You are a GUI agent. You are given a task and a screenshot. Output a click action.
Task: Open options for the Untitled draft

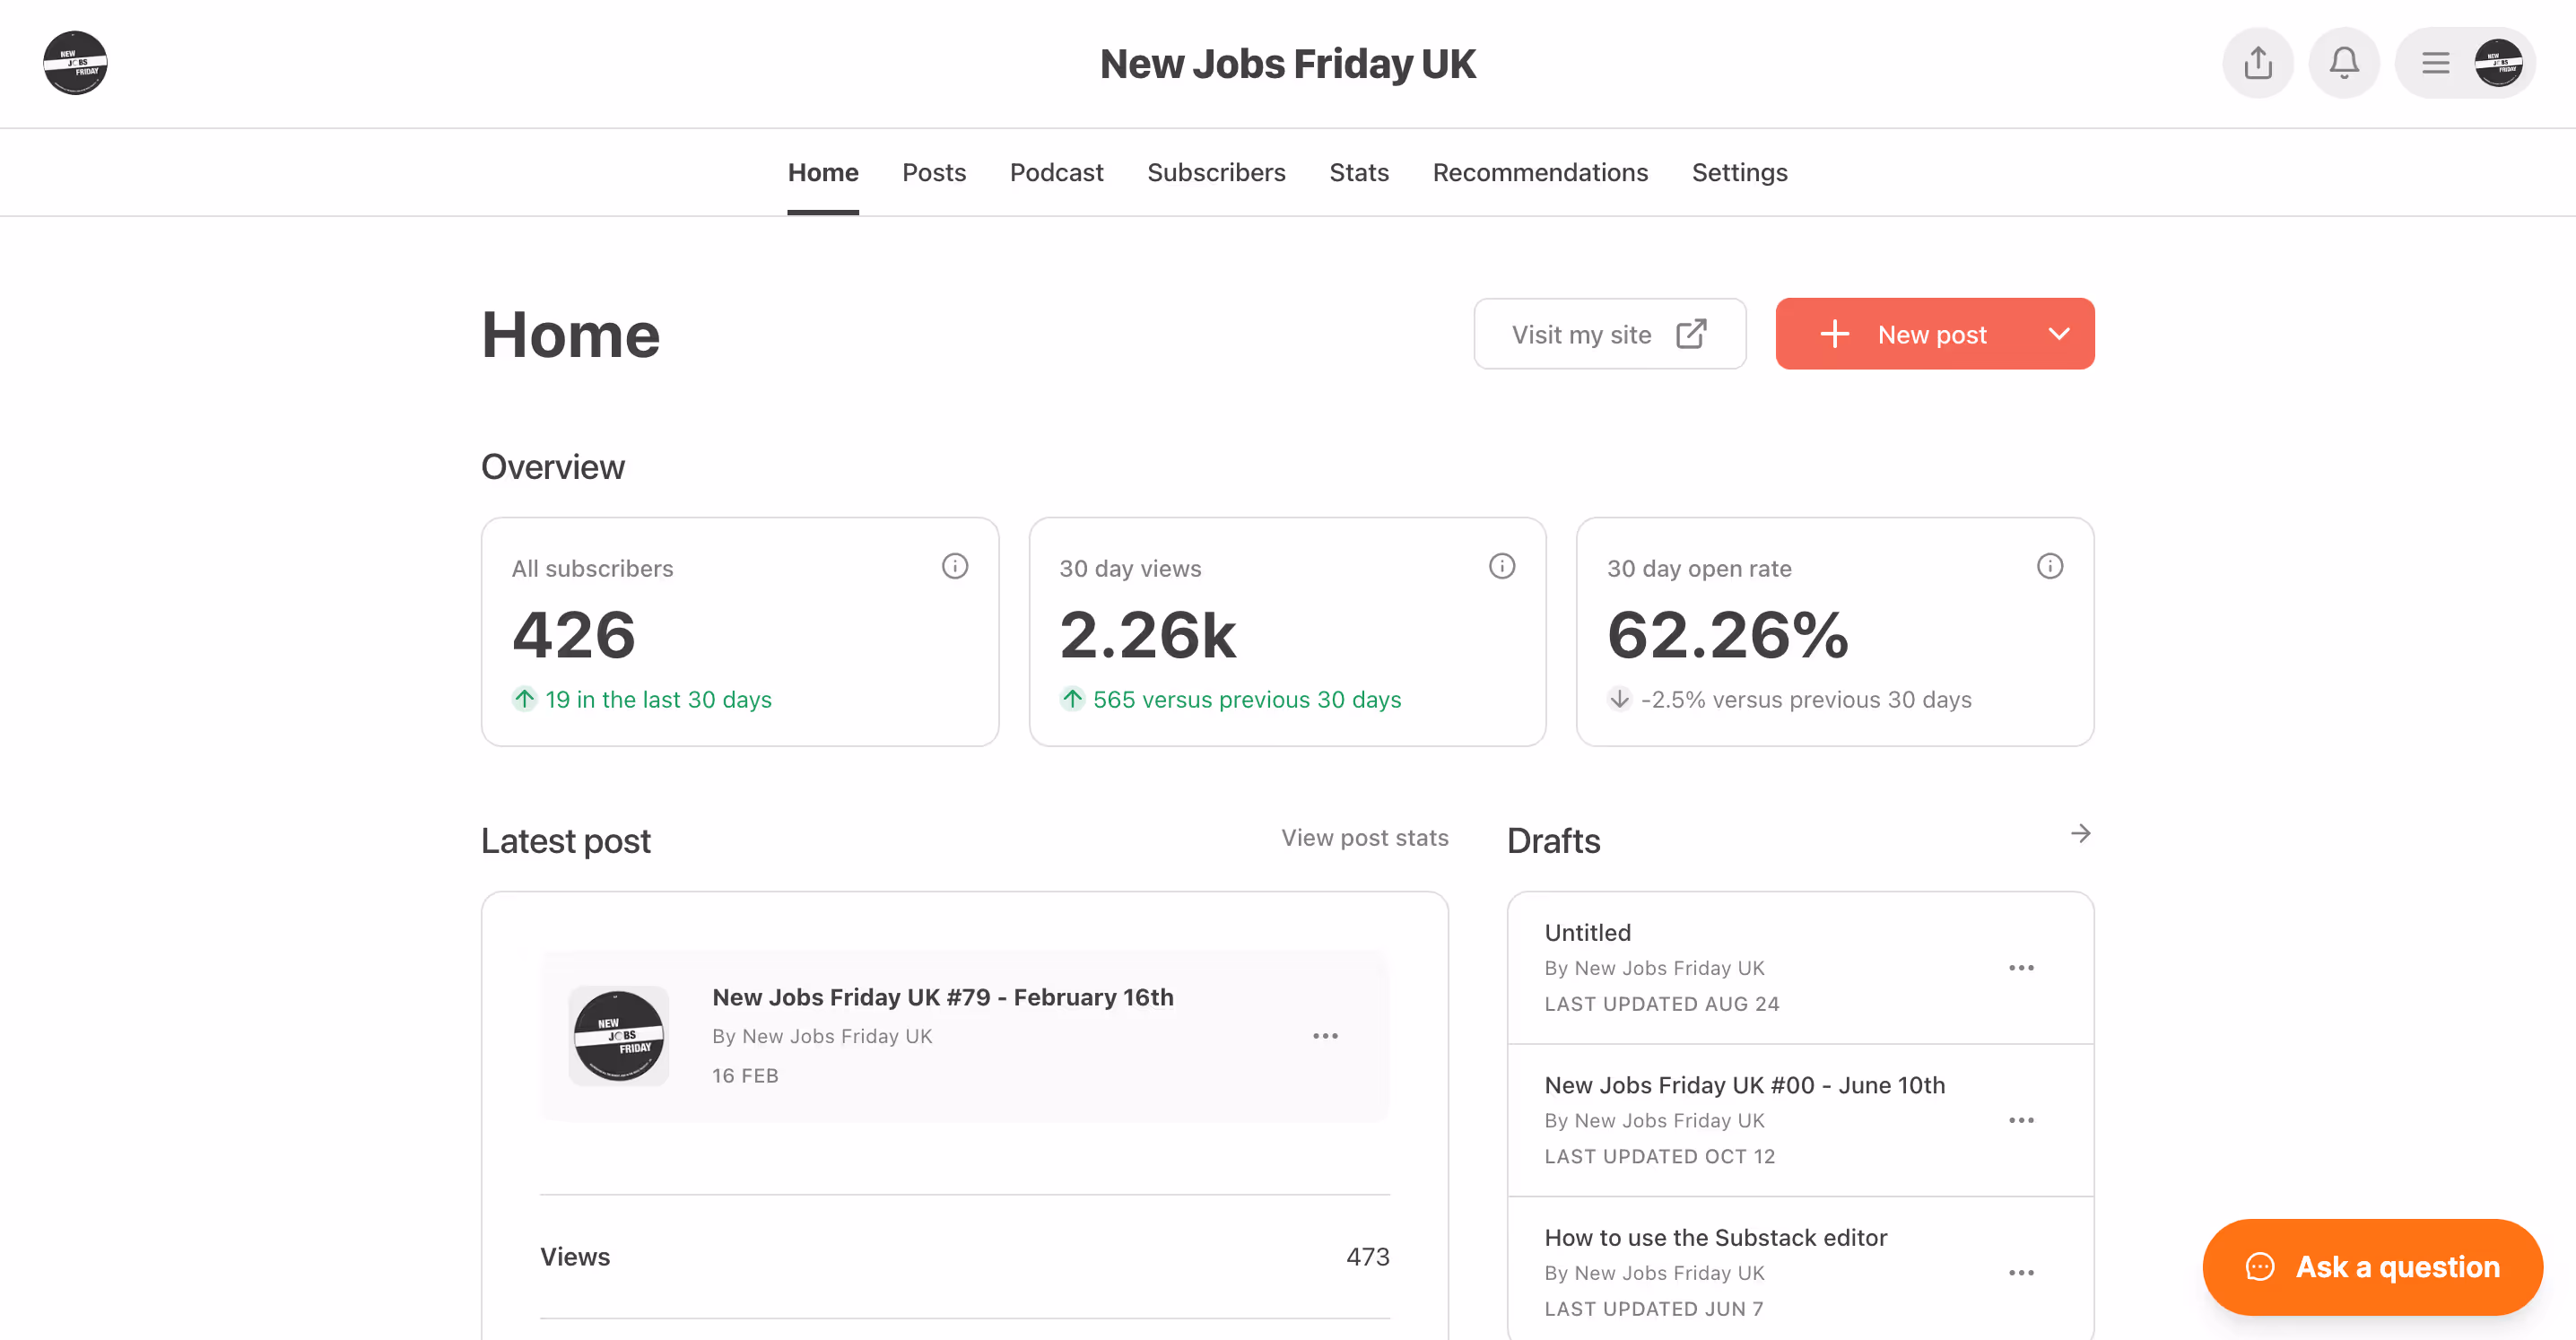(x=2021, y=968)
